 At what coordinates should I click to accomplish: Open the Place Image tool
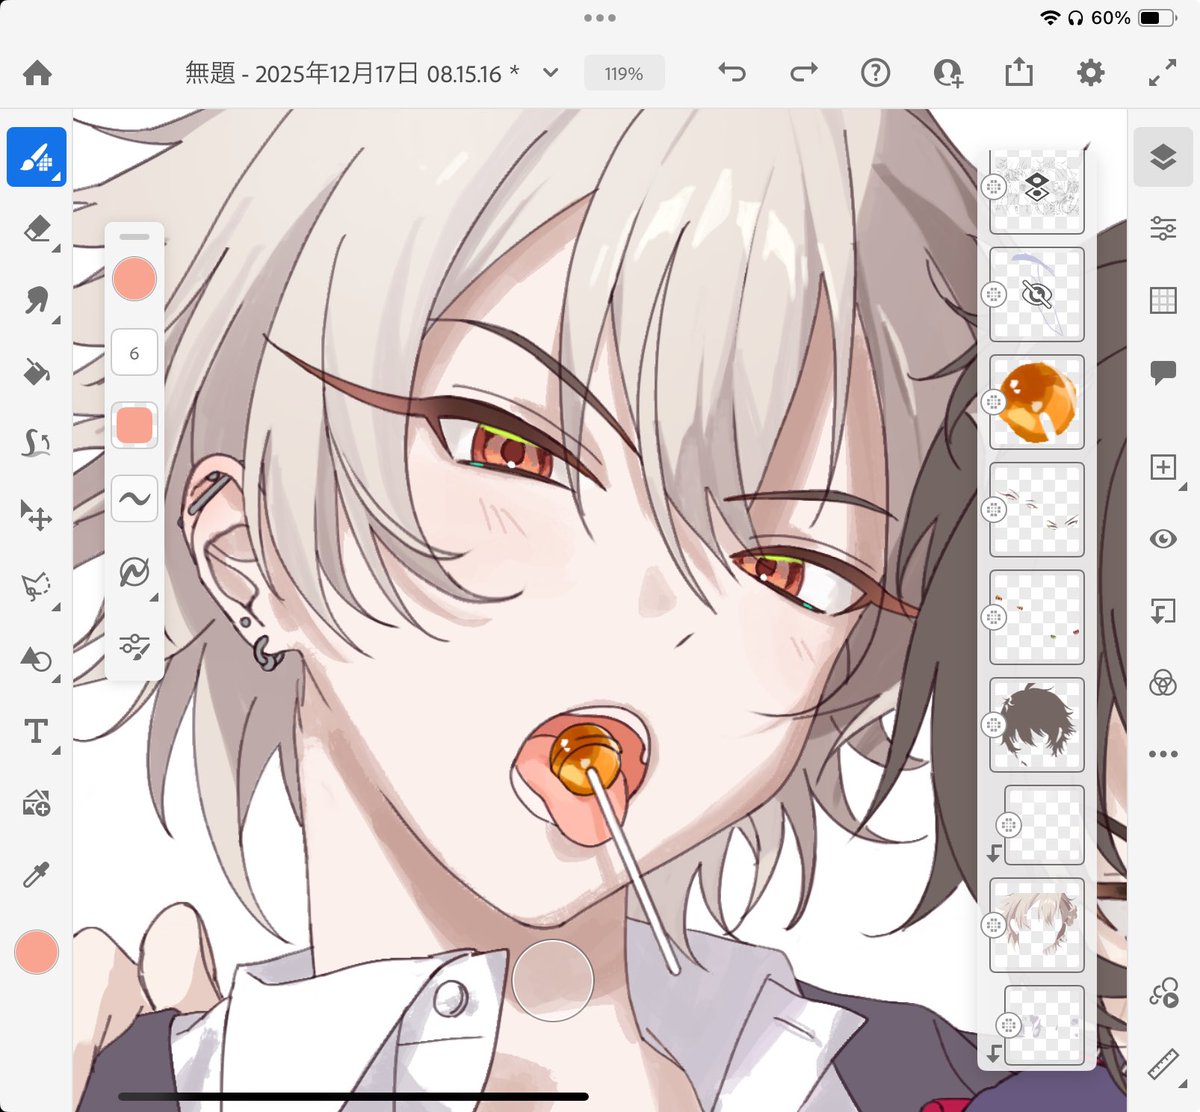point(36,803)
